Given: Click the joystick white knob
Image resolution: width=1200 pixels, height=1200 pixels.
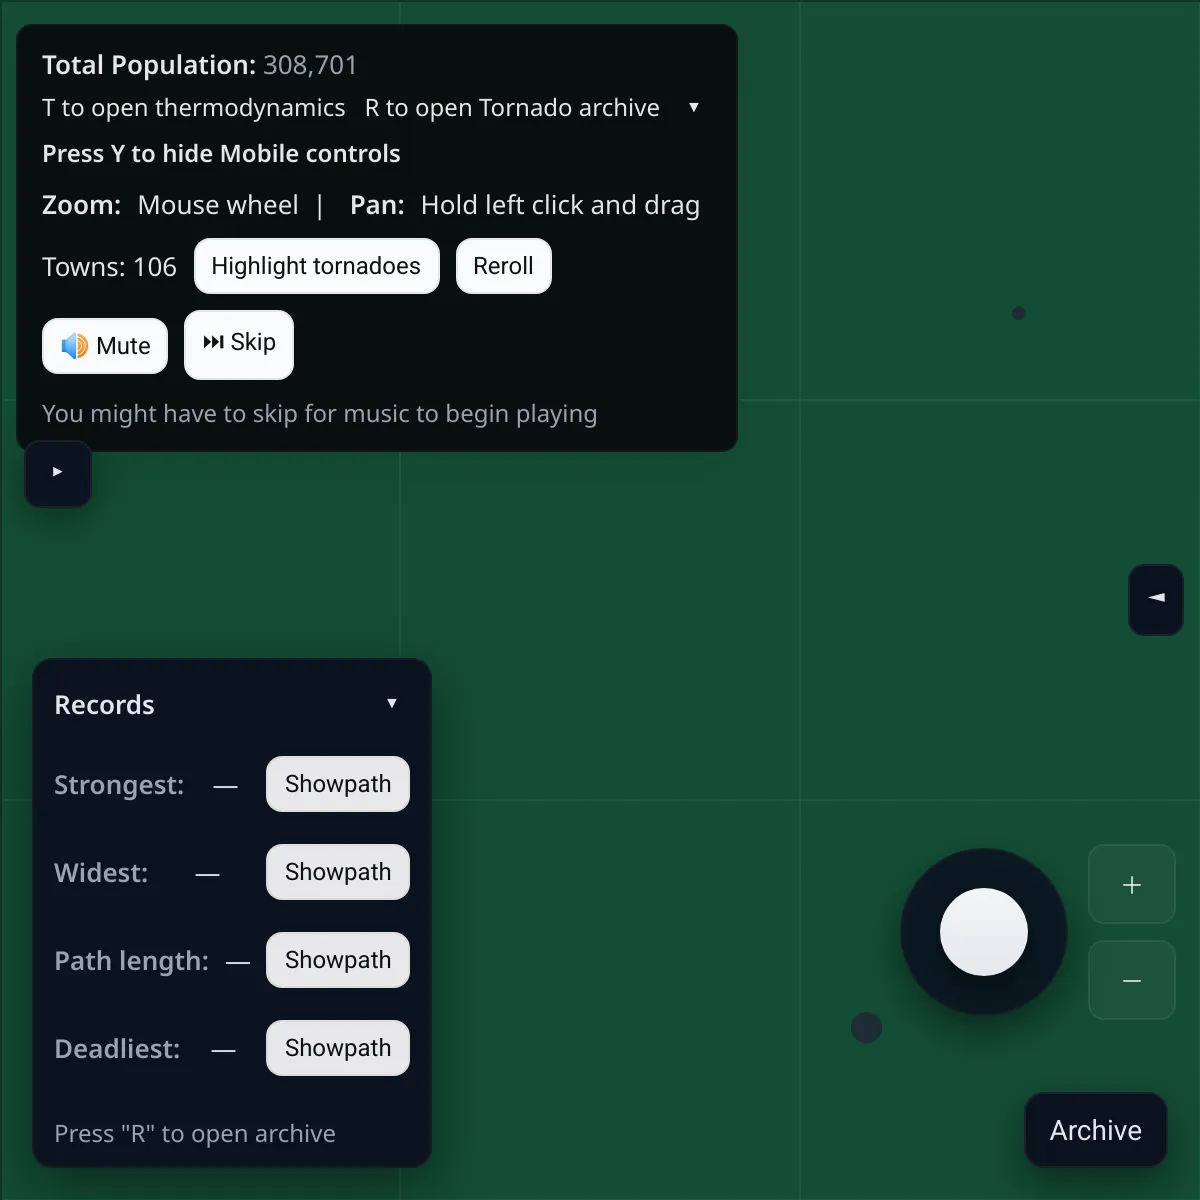Looking at the screenshot, I should coord(984,931).
